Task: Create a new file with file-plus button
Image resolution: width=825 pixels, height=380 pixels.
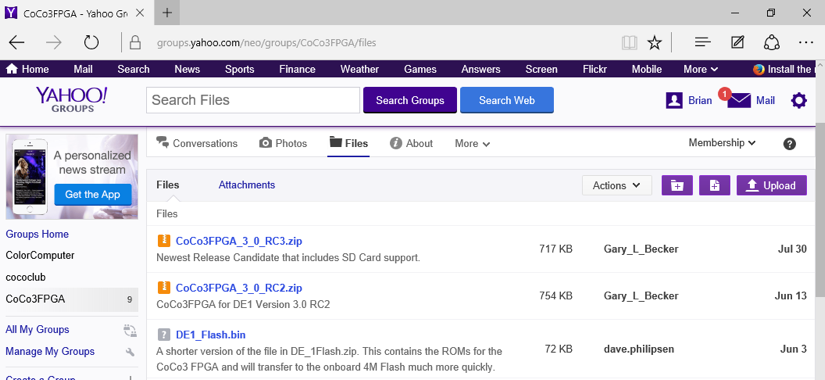Action: pos(715,185)
